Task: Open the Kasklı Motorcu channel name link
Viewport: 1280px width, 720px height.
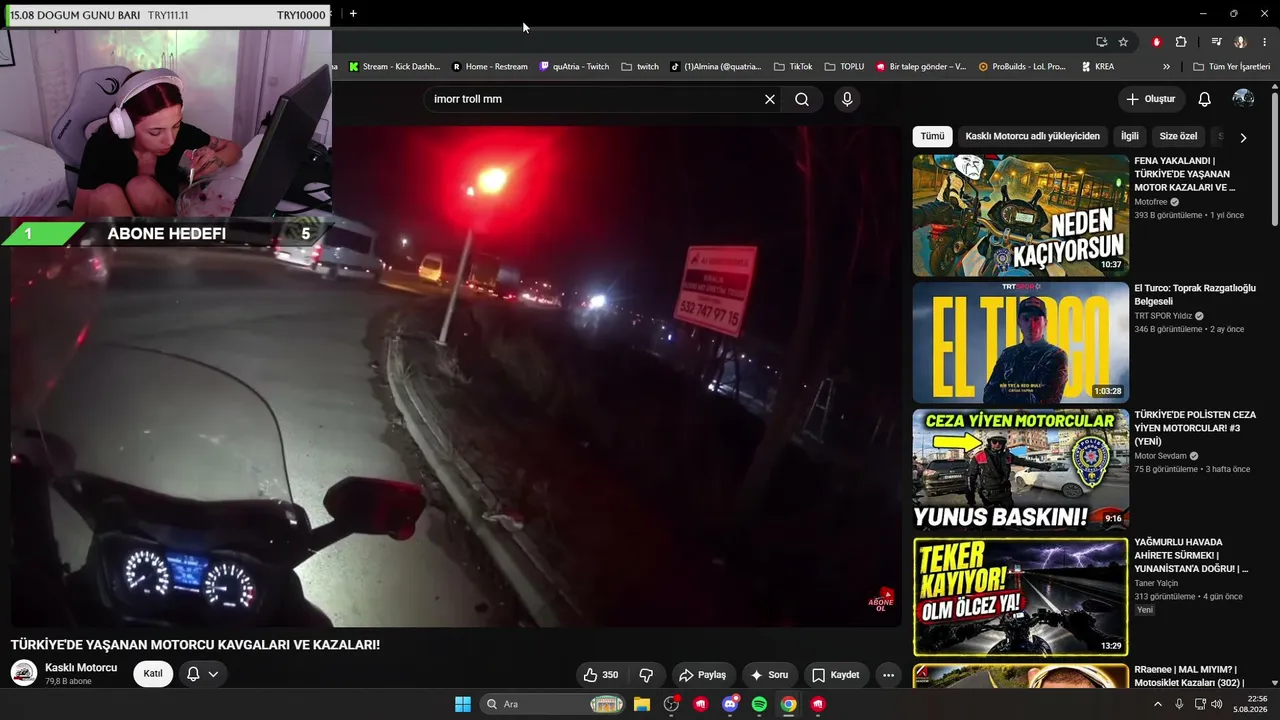Action: coord(81,668)
